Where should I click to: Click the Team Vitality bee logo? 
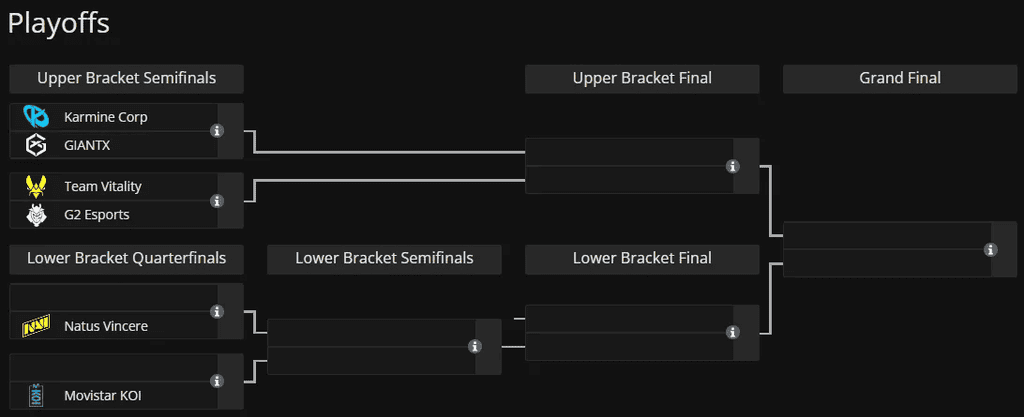pos(35,187)
